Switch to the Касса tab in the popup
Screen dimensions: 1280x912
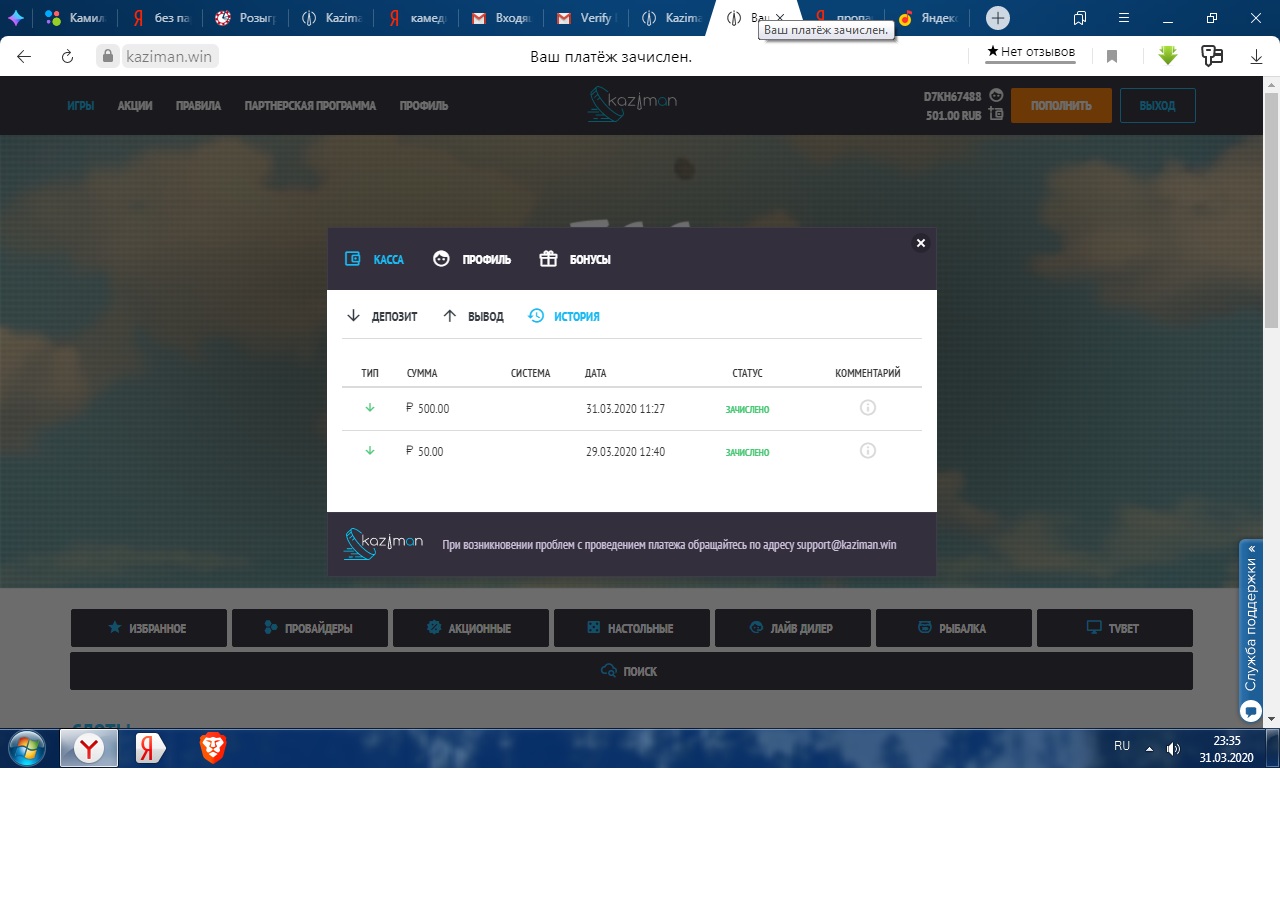click(374, 259)
